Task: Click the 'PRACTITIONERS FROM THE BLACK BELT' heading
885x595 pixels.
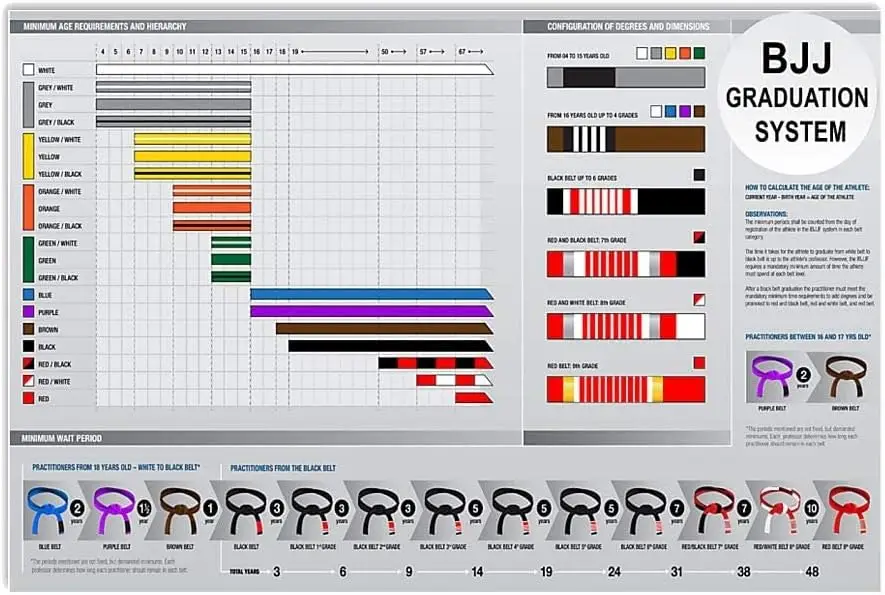Action: (283, 468)
